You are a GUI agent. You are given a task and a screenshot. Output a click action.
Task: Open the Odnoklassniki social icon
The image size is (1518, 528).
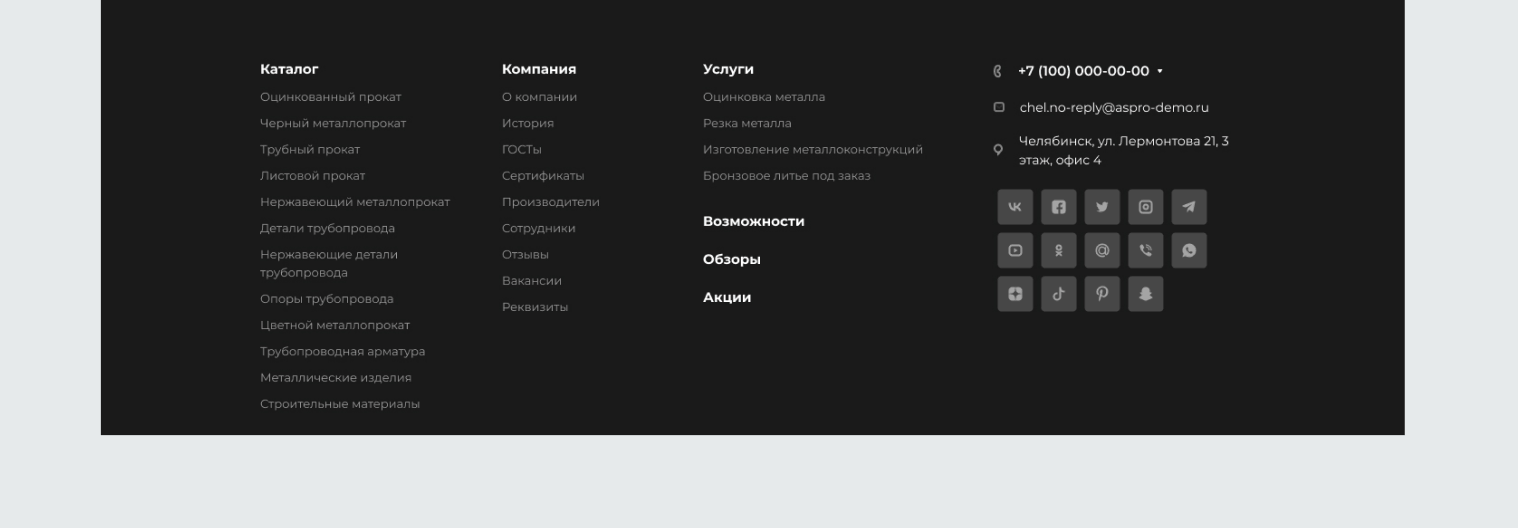(1059, 251)
